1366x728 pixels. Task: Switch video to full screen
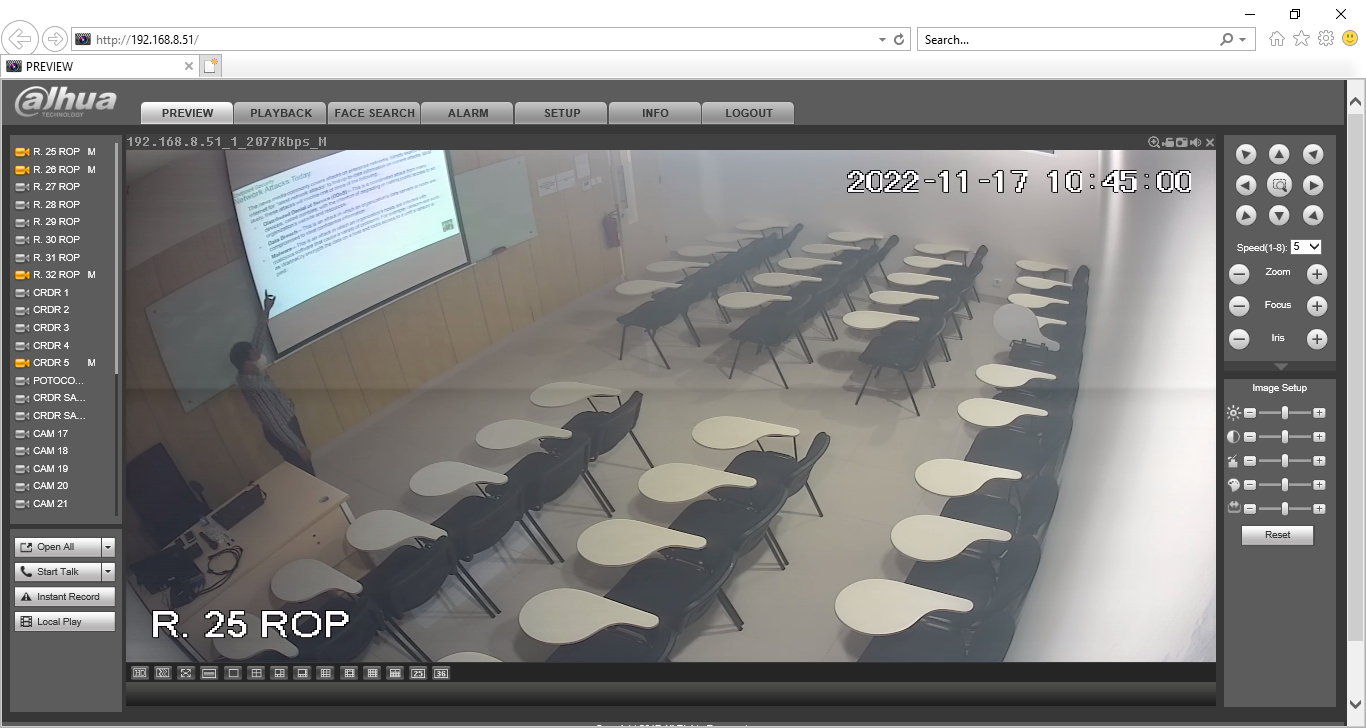pos(186,673)
